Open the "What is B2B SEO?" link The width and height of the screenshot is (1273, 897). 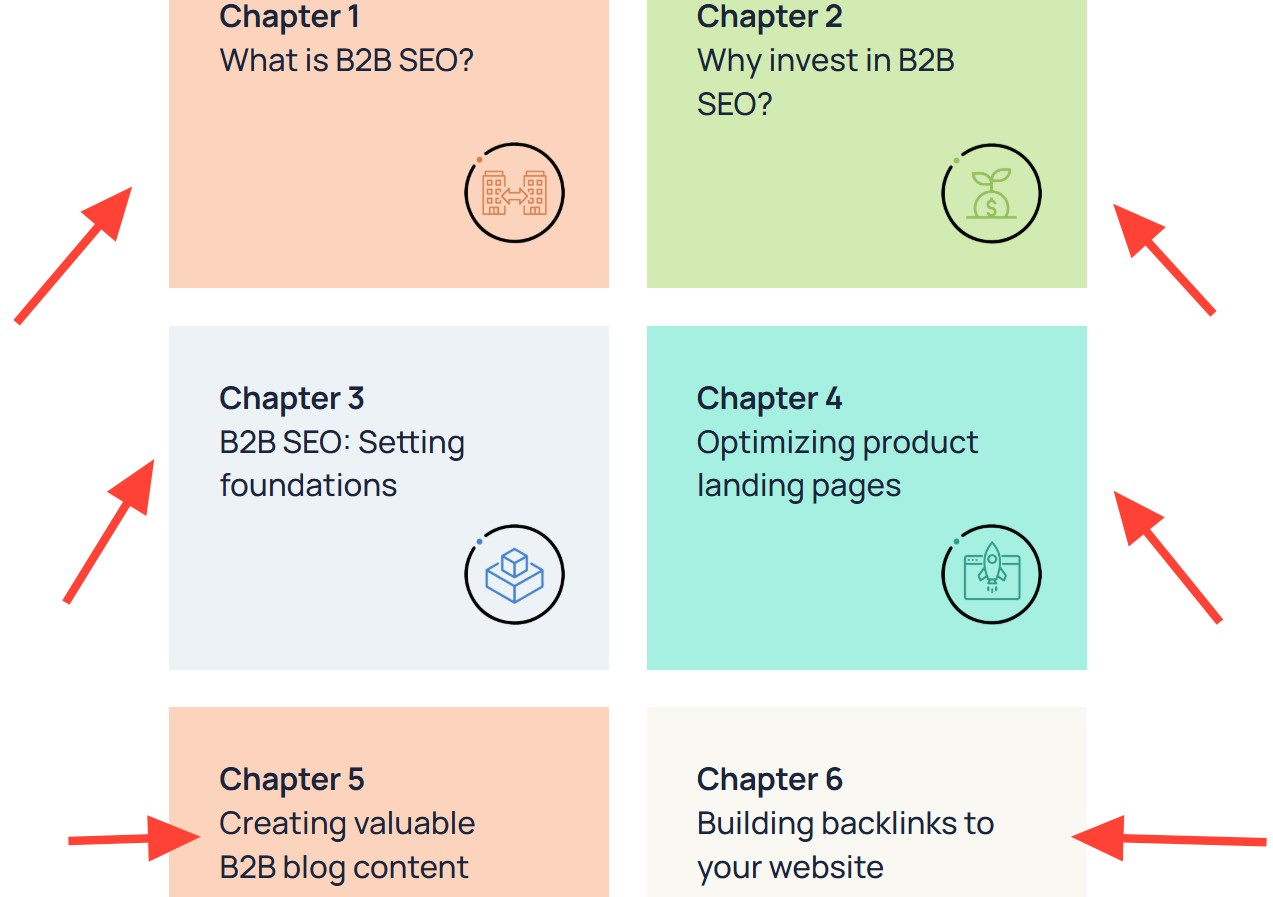[x=346, y=60]
